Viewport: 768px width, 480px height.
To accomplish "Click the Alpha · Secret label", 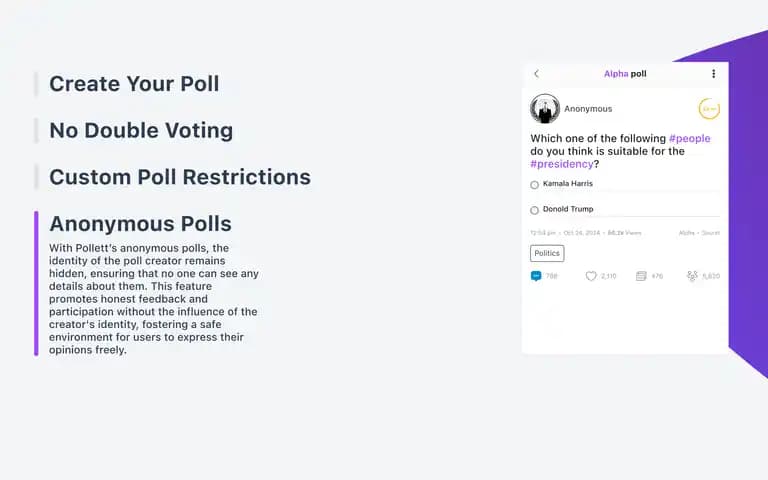I will [x=699, y=233].
